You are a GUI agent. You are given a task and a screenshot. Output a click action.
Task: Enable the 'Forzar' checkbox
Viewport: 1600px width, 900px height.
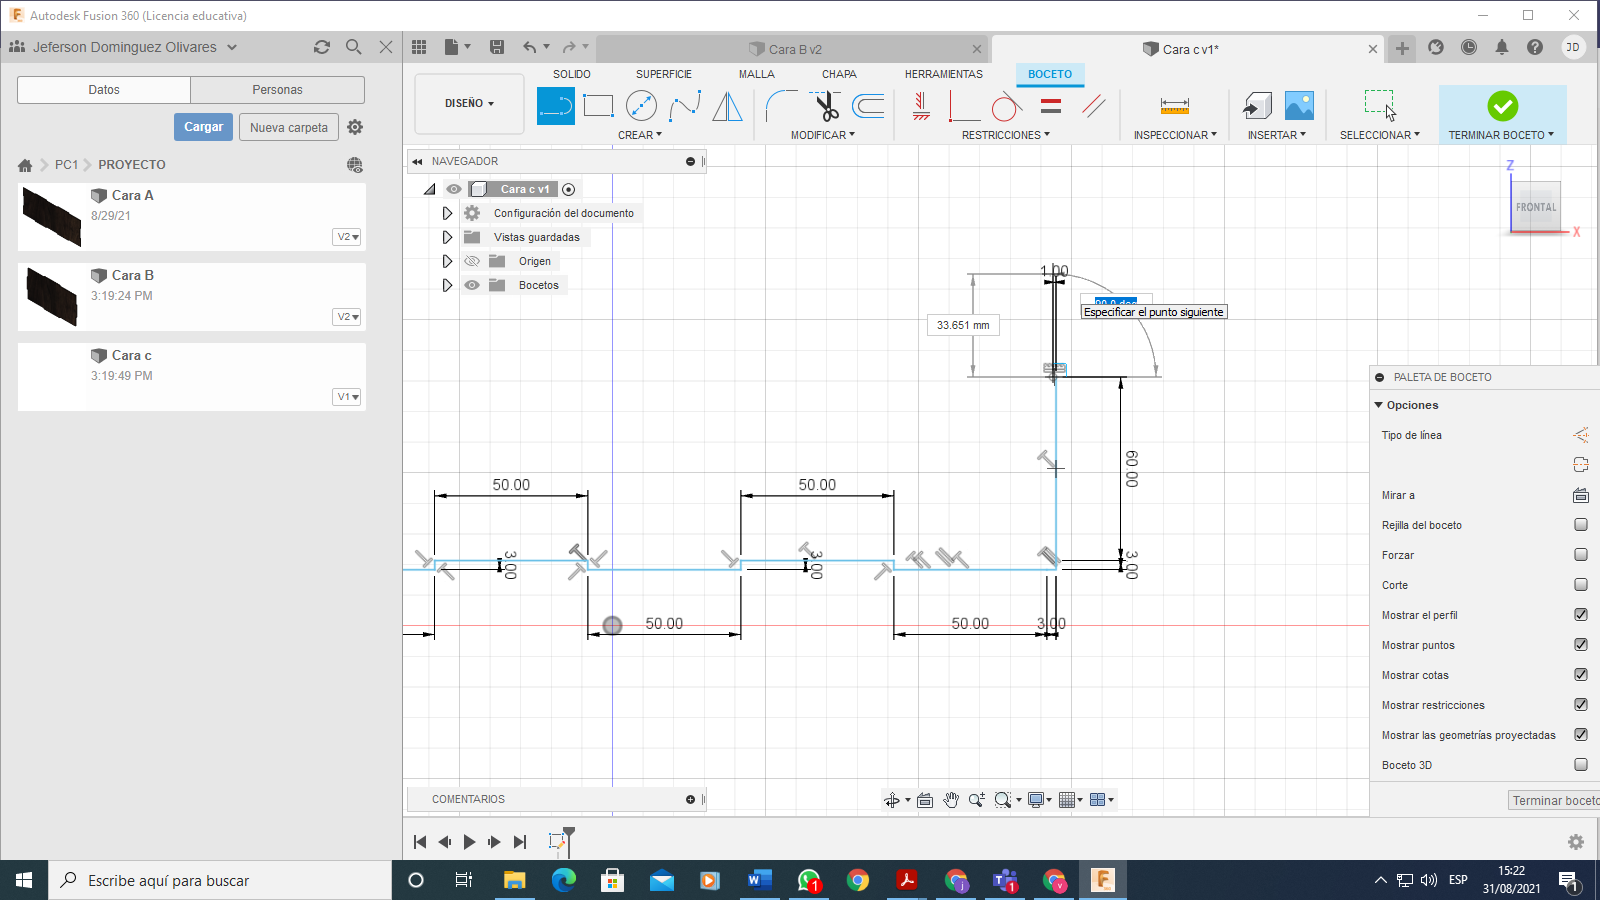click(1581, 555)
